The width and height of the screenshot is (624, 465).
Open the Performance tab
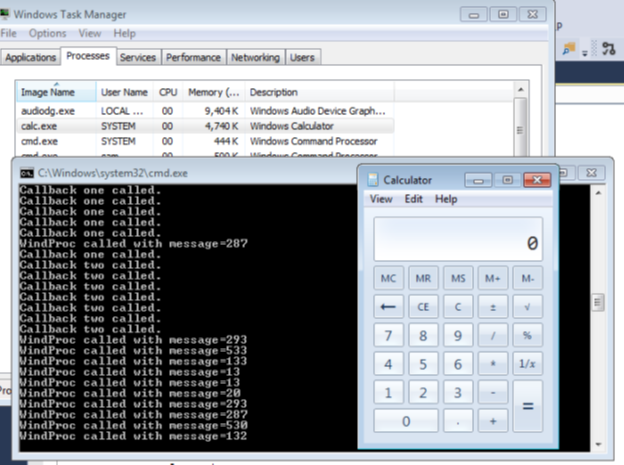pos(193,58)
